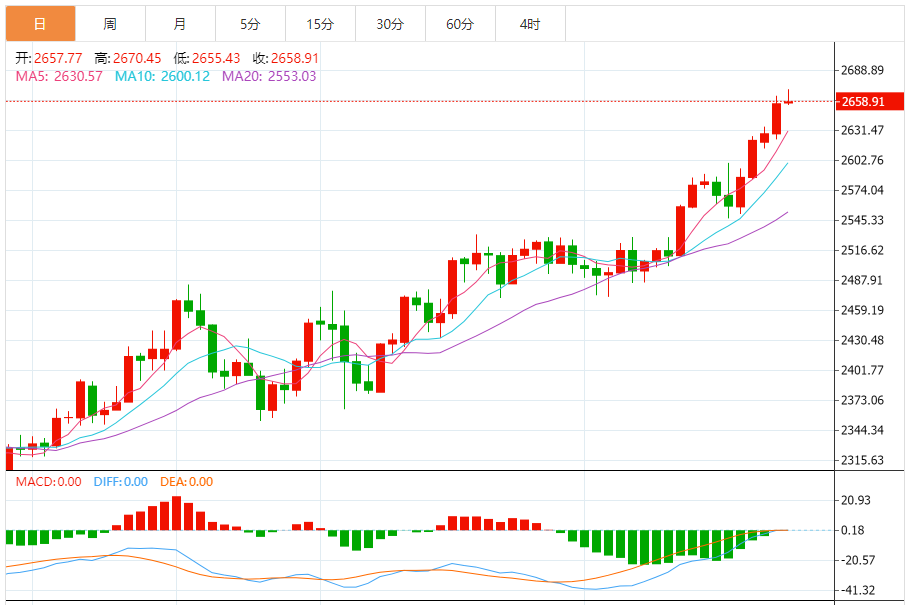Click the DIFF: 0.00 indicator label
909x605 pixels.
tap(121, 482)
